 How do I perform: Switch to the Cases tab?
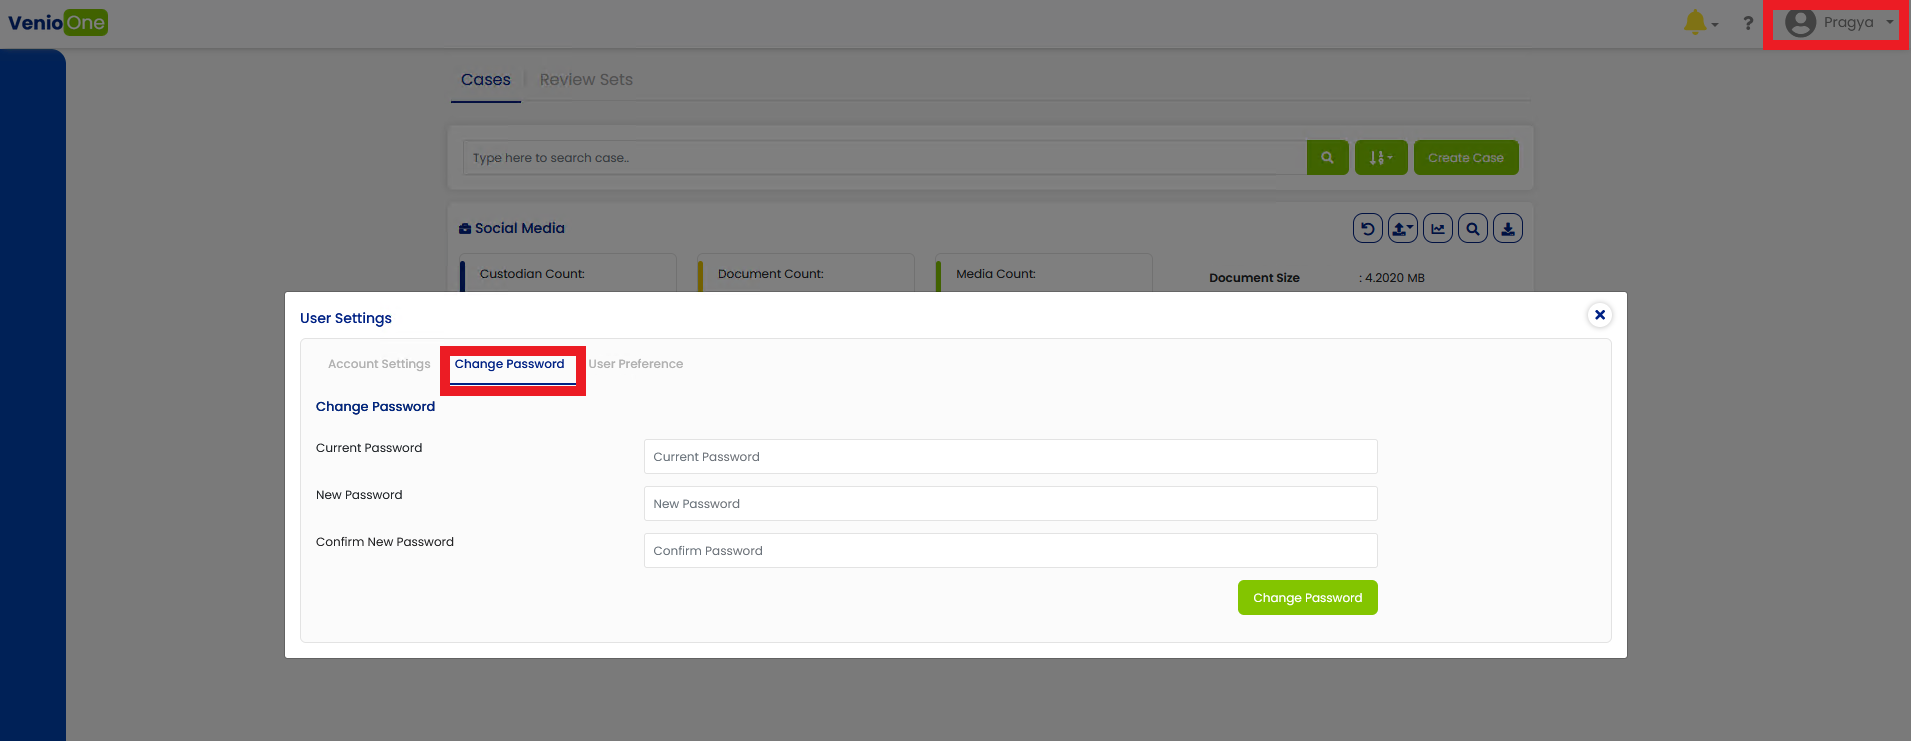486,79
